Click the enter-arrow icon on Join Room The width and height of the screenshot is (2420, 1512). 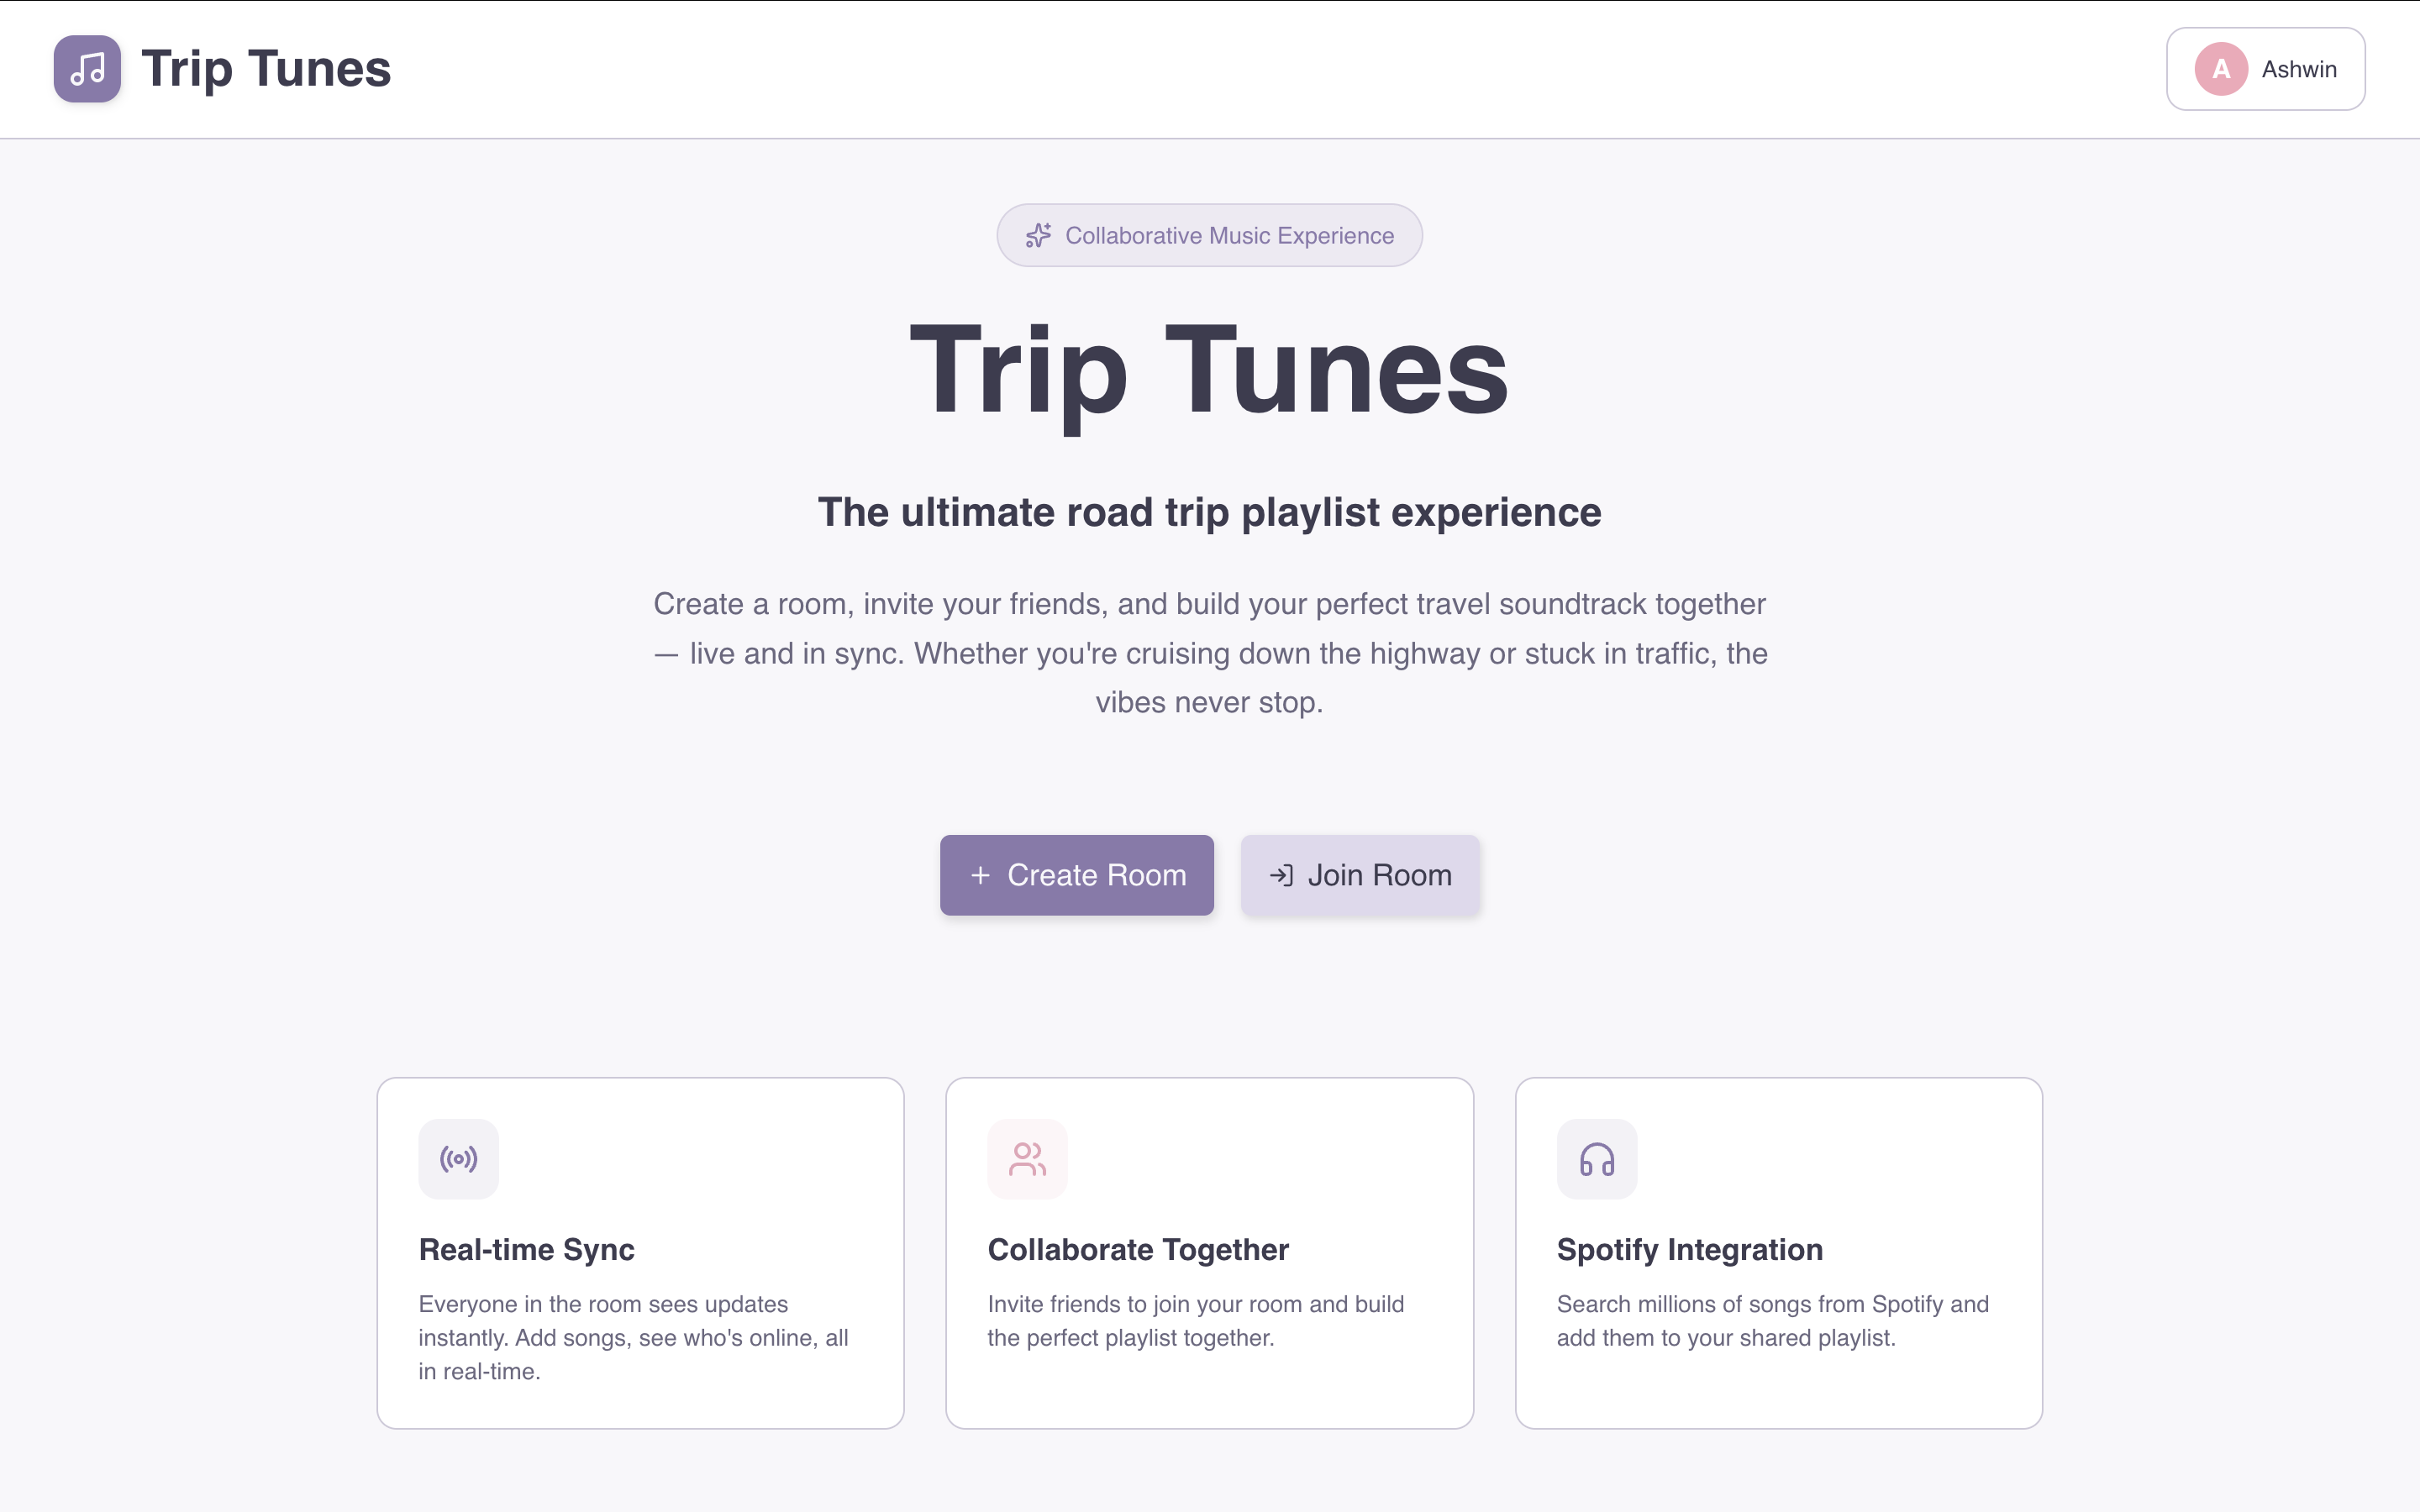pyautogui.click(x=1281, y=875)
